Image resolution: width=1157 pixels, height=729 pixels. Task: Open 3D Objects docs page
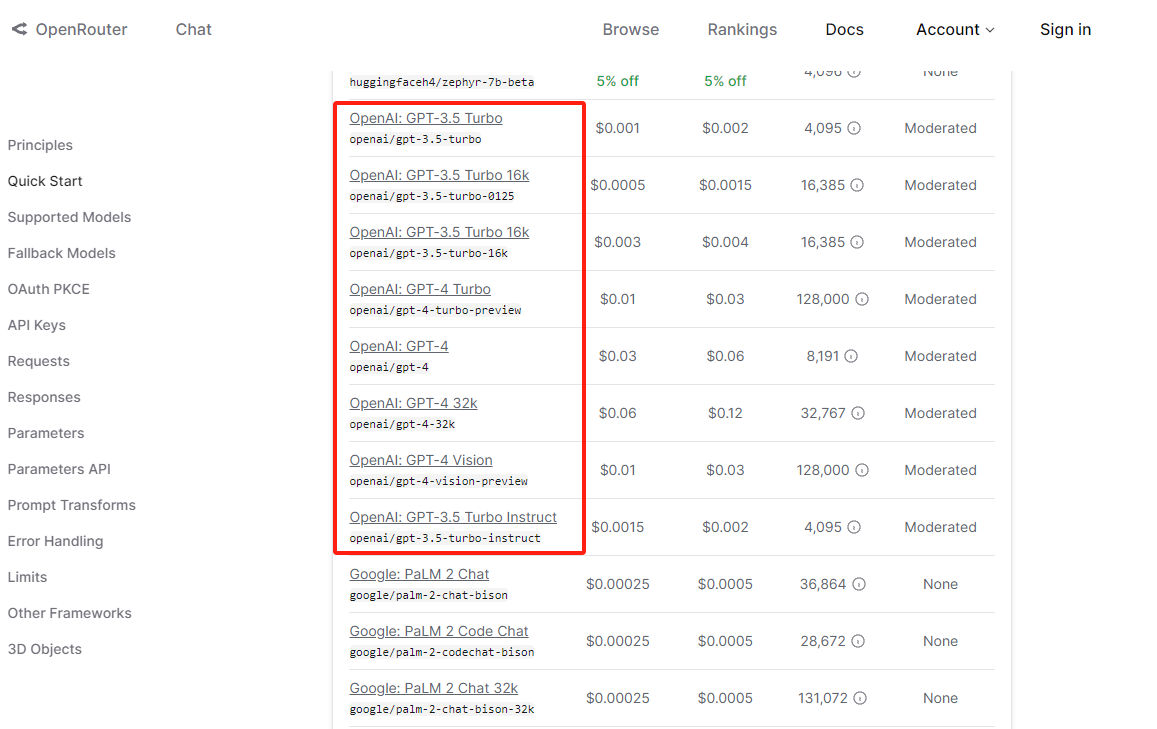(44, 649)
